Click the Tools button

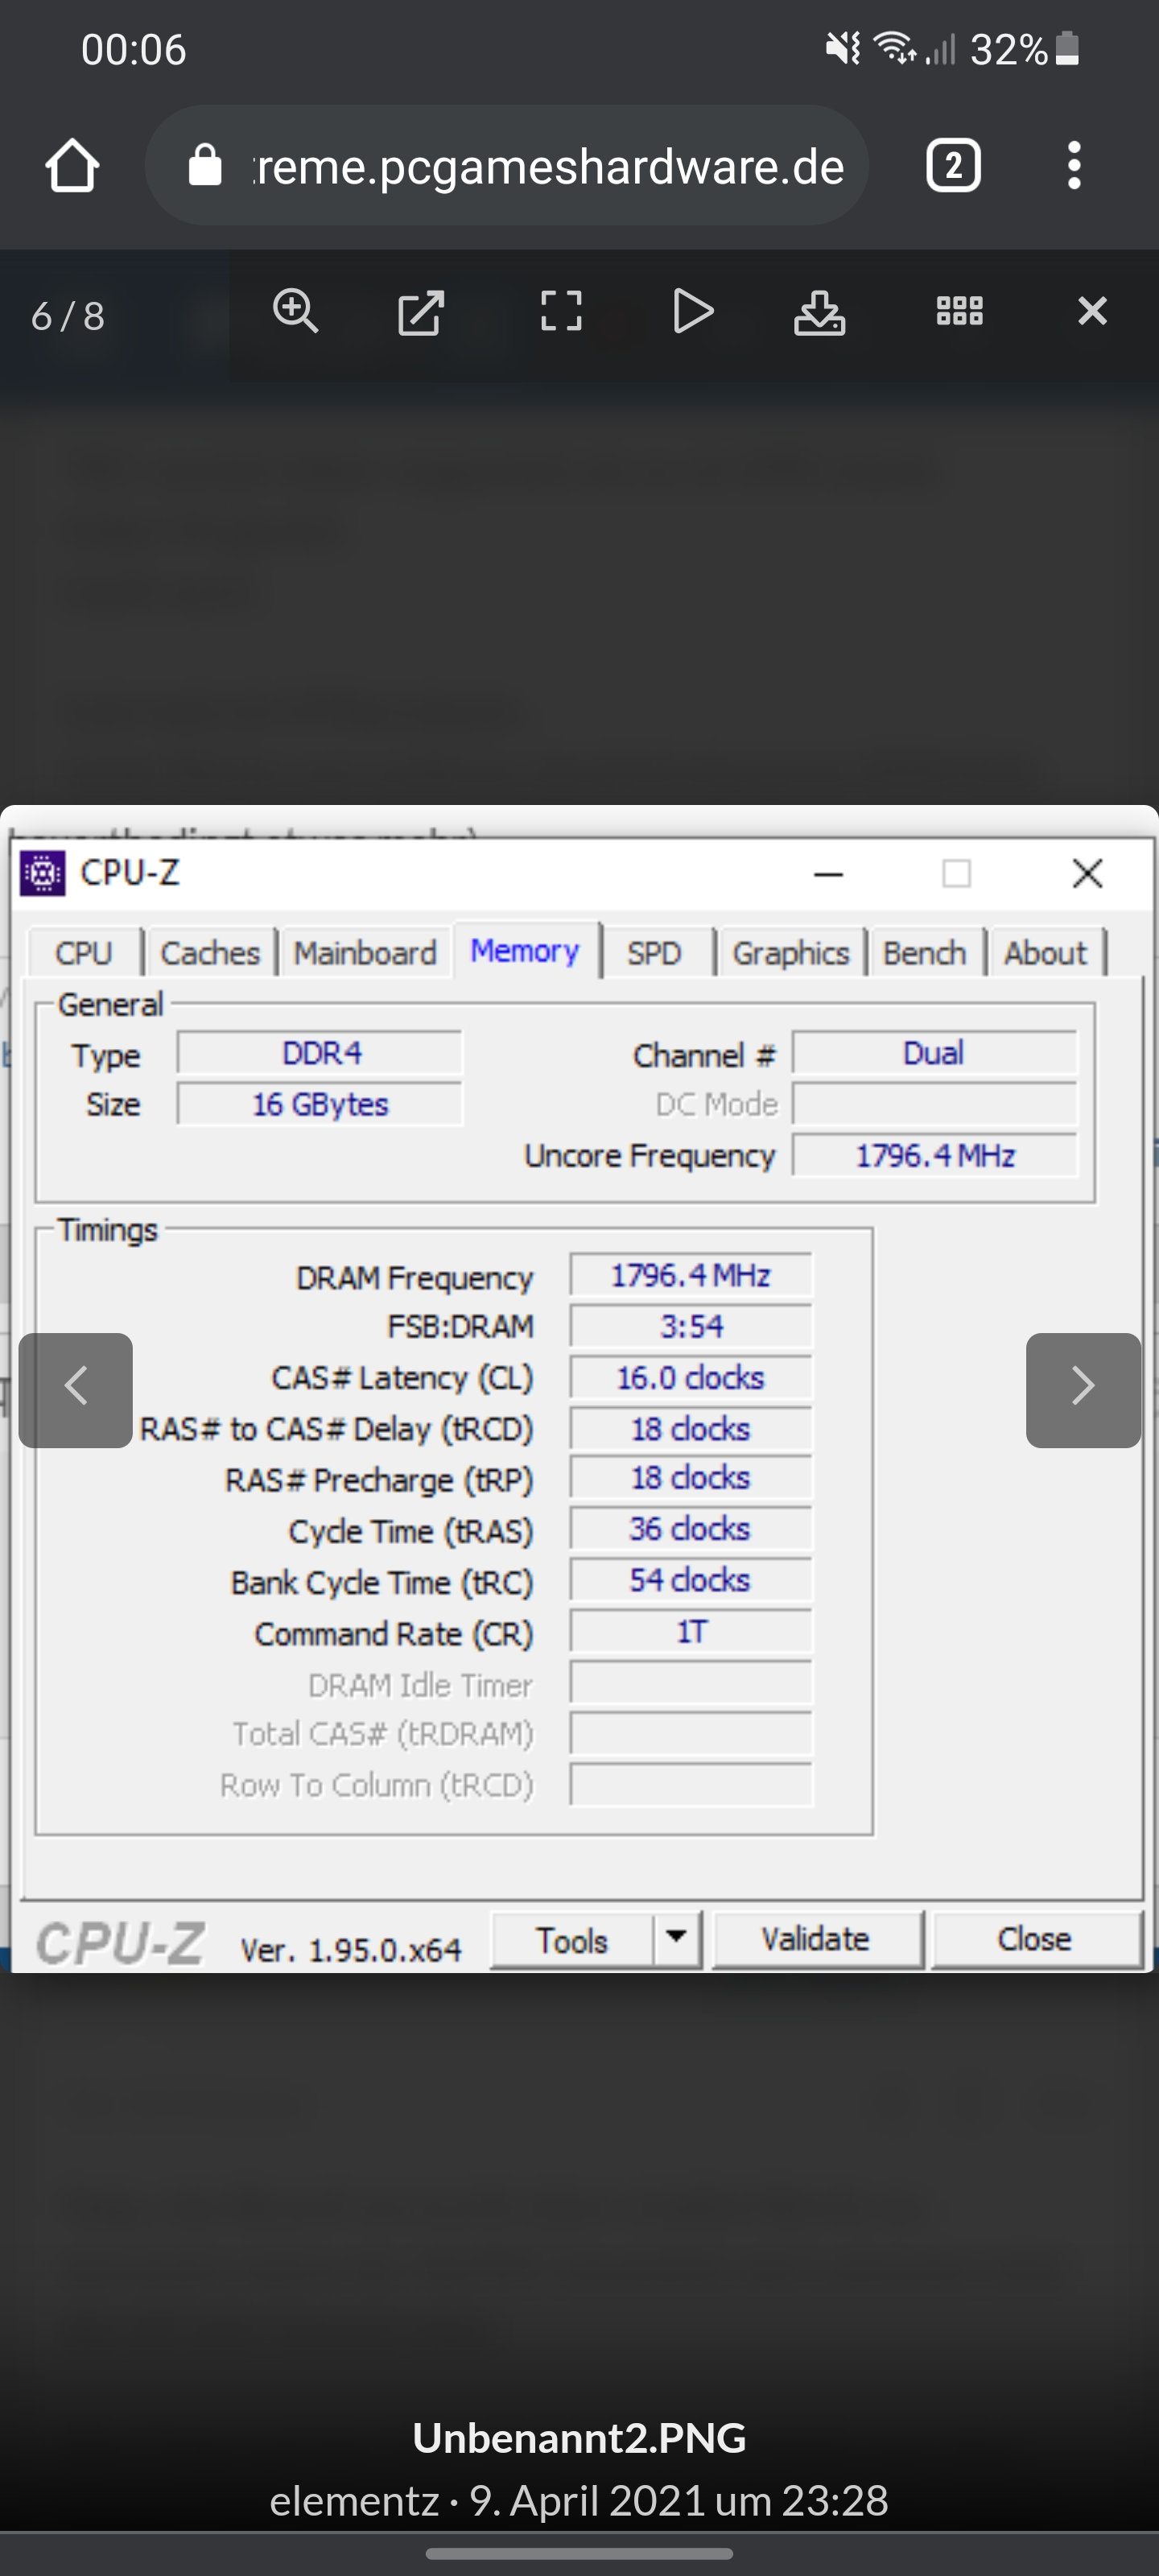click(572, 1940)
